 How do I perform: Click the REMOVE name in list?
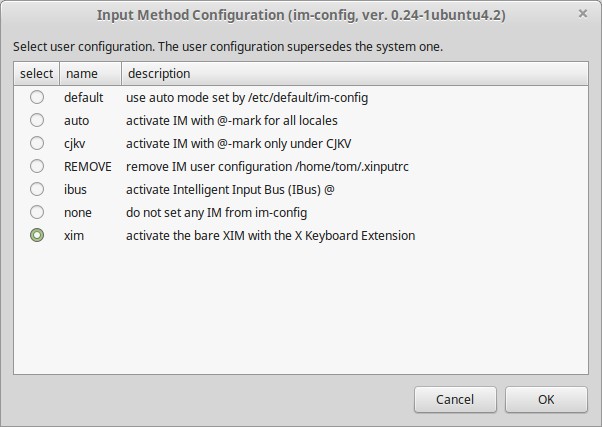click(88, 167)
